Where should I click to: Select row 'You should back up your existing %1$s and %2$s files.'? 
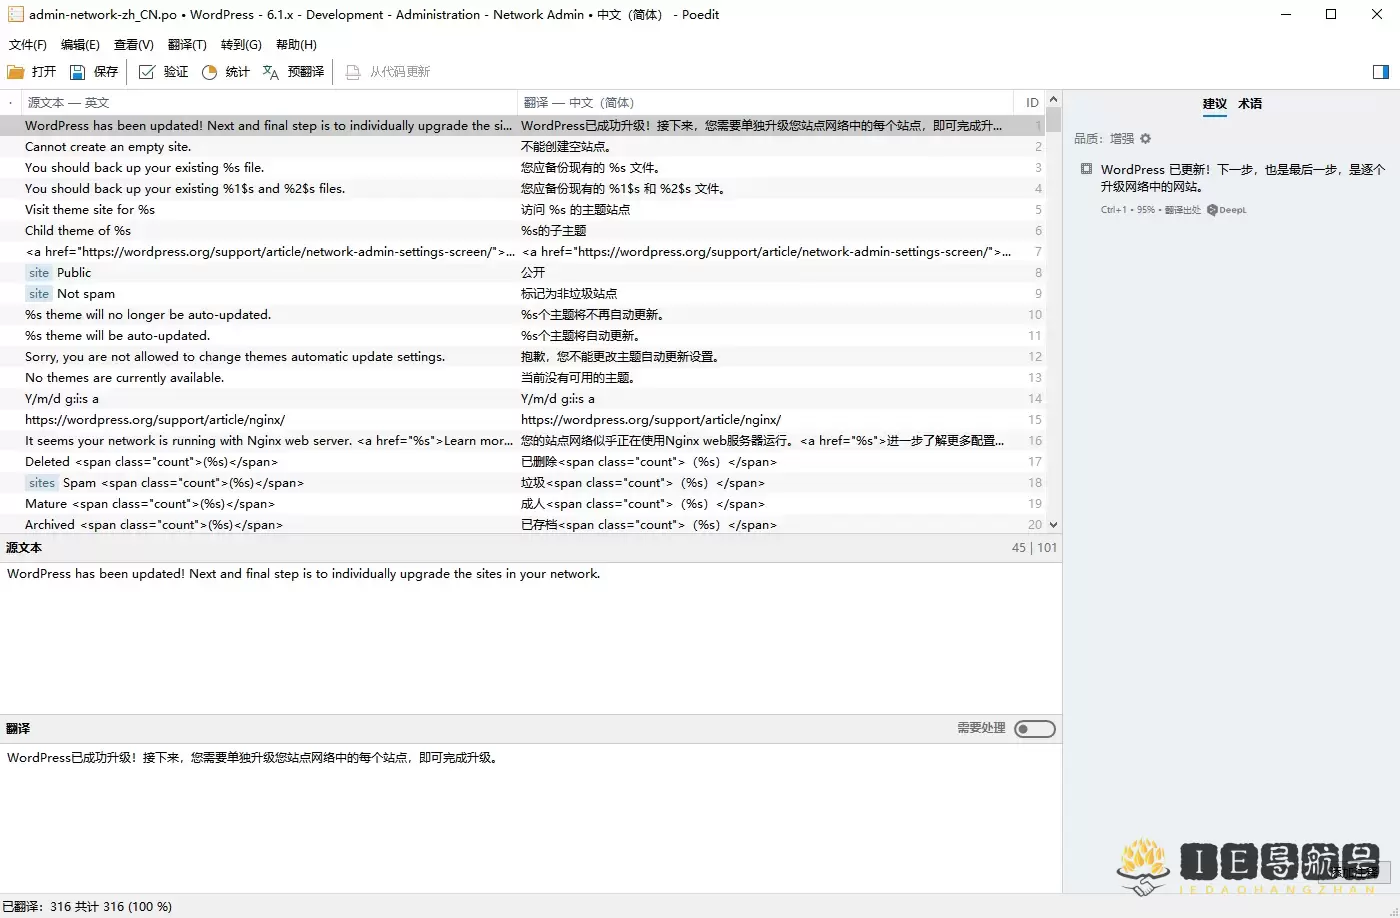pyautogui.click(x=523, y=189)
